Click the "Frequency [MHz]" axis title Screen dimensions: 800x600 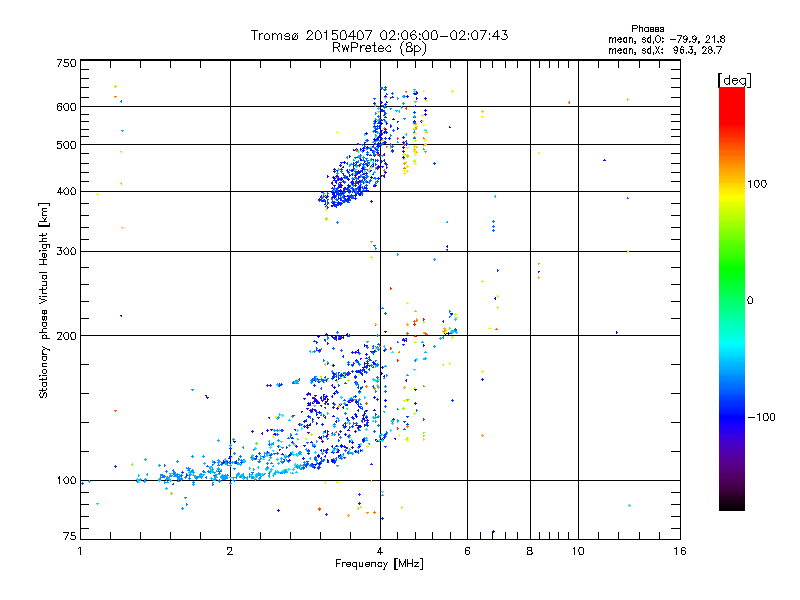click(379, 564)
